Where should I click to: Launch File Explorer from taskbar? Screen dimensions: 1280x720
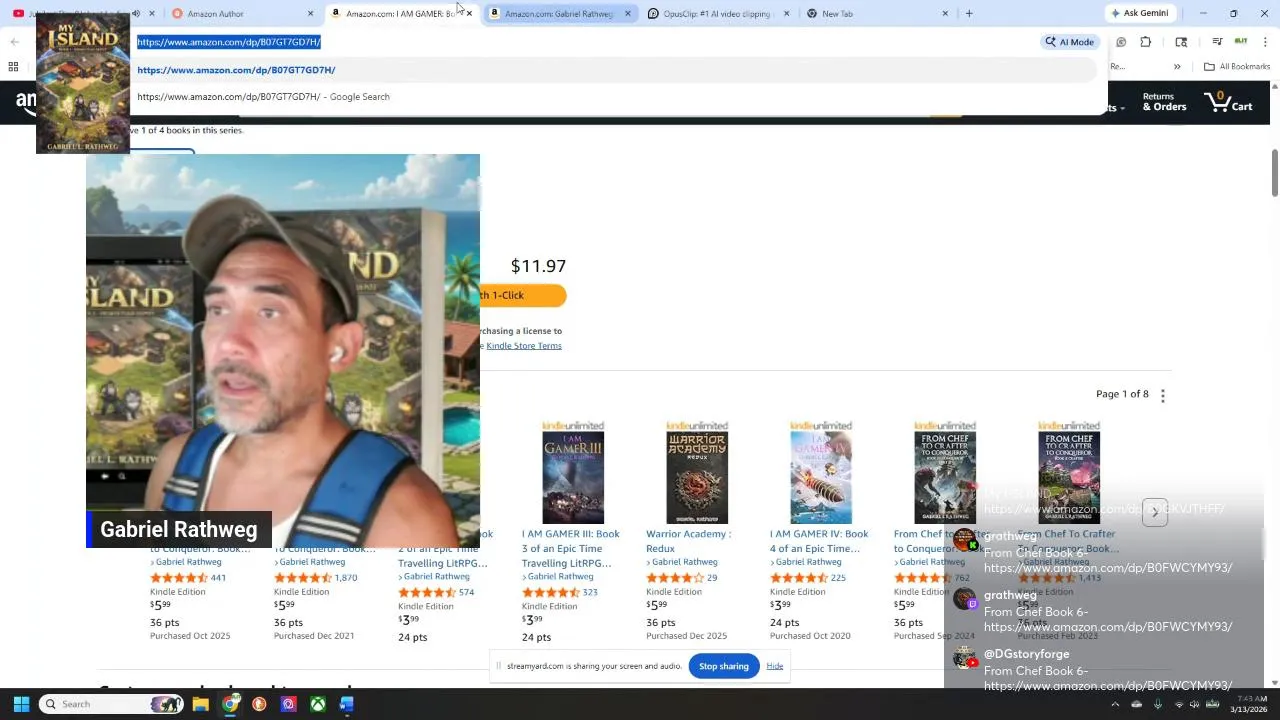(201, 704)
